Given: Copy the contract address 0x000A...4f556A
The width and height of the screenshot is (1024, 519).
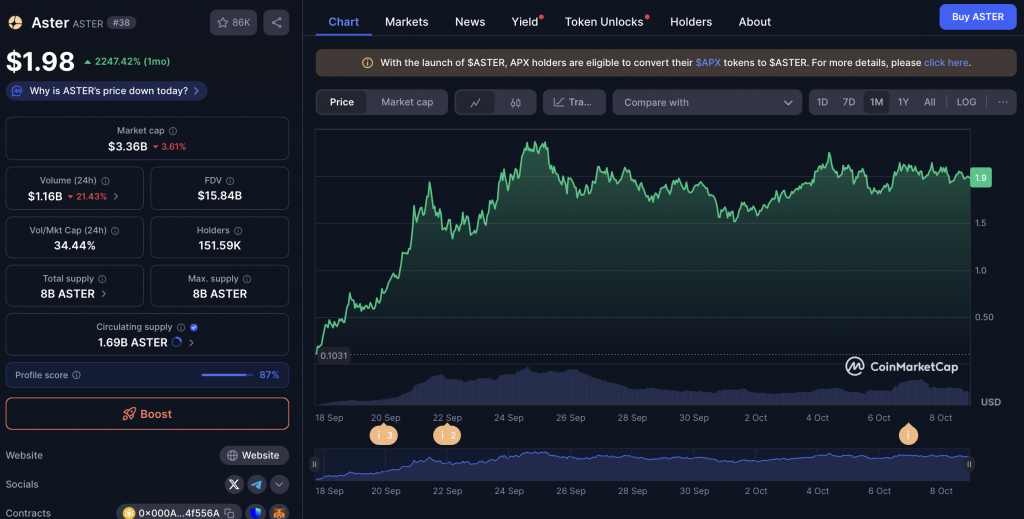Looking at the screenshot, I should pyautogui.click(x=229, y=513).
